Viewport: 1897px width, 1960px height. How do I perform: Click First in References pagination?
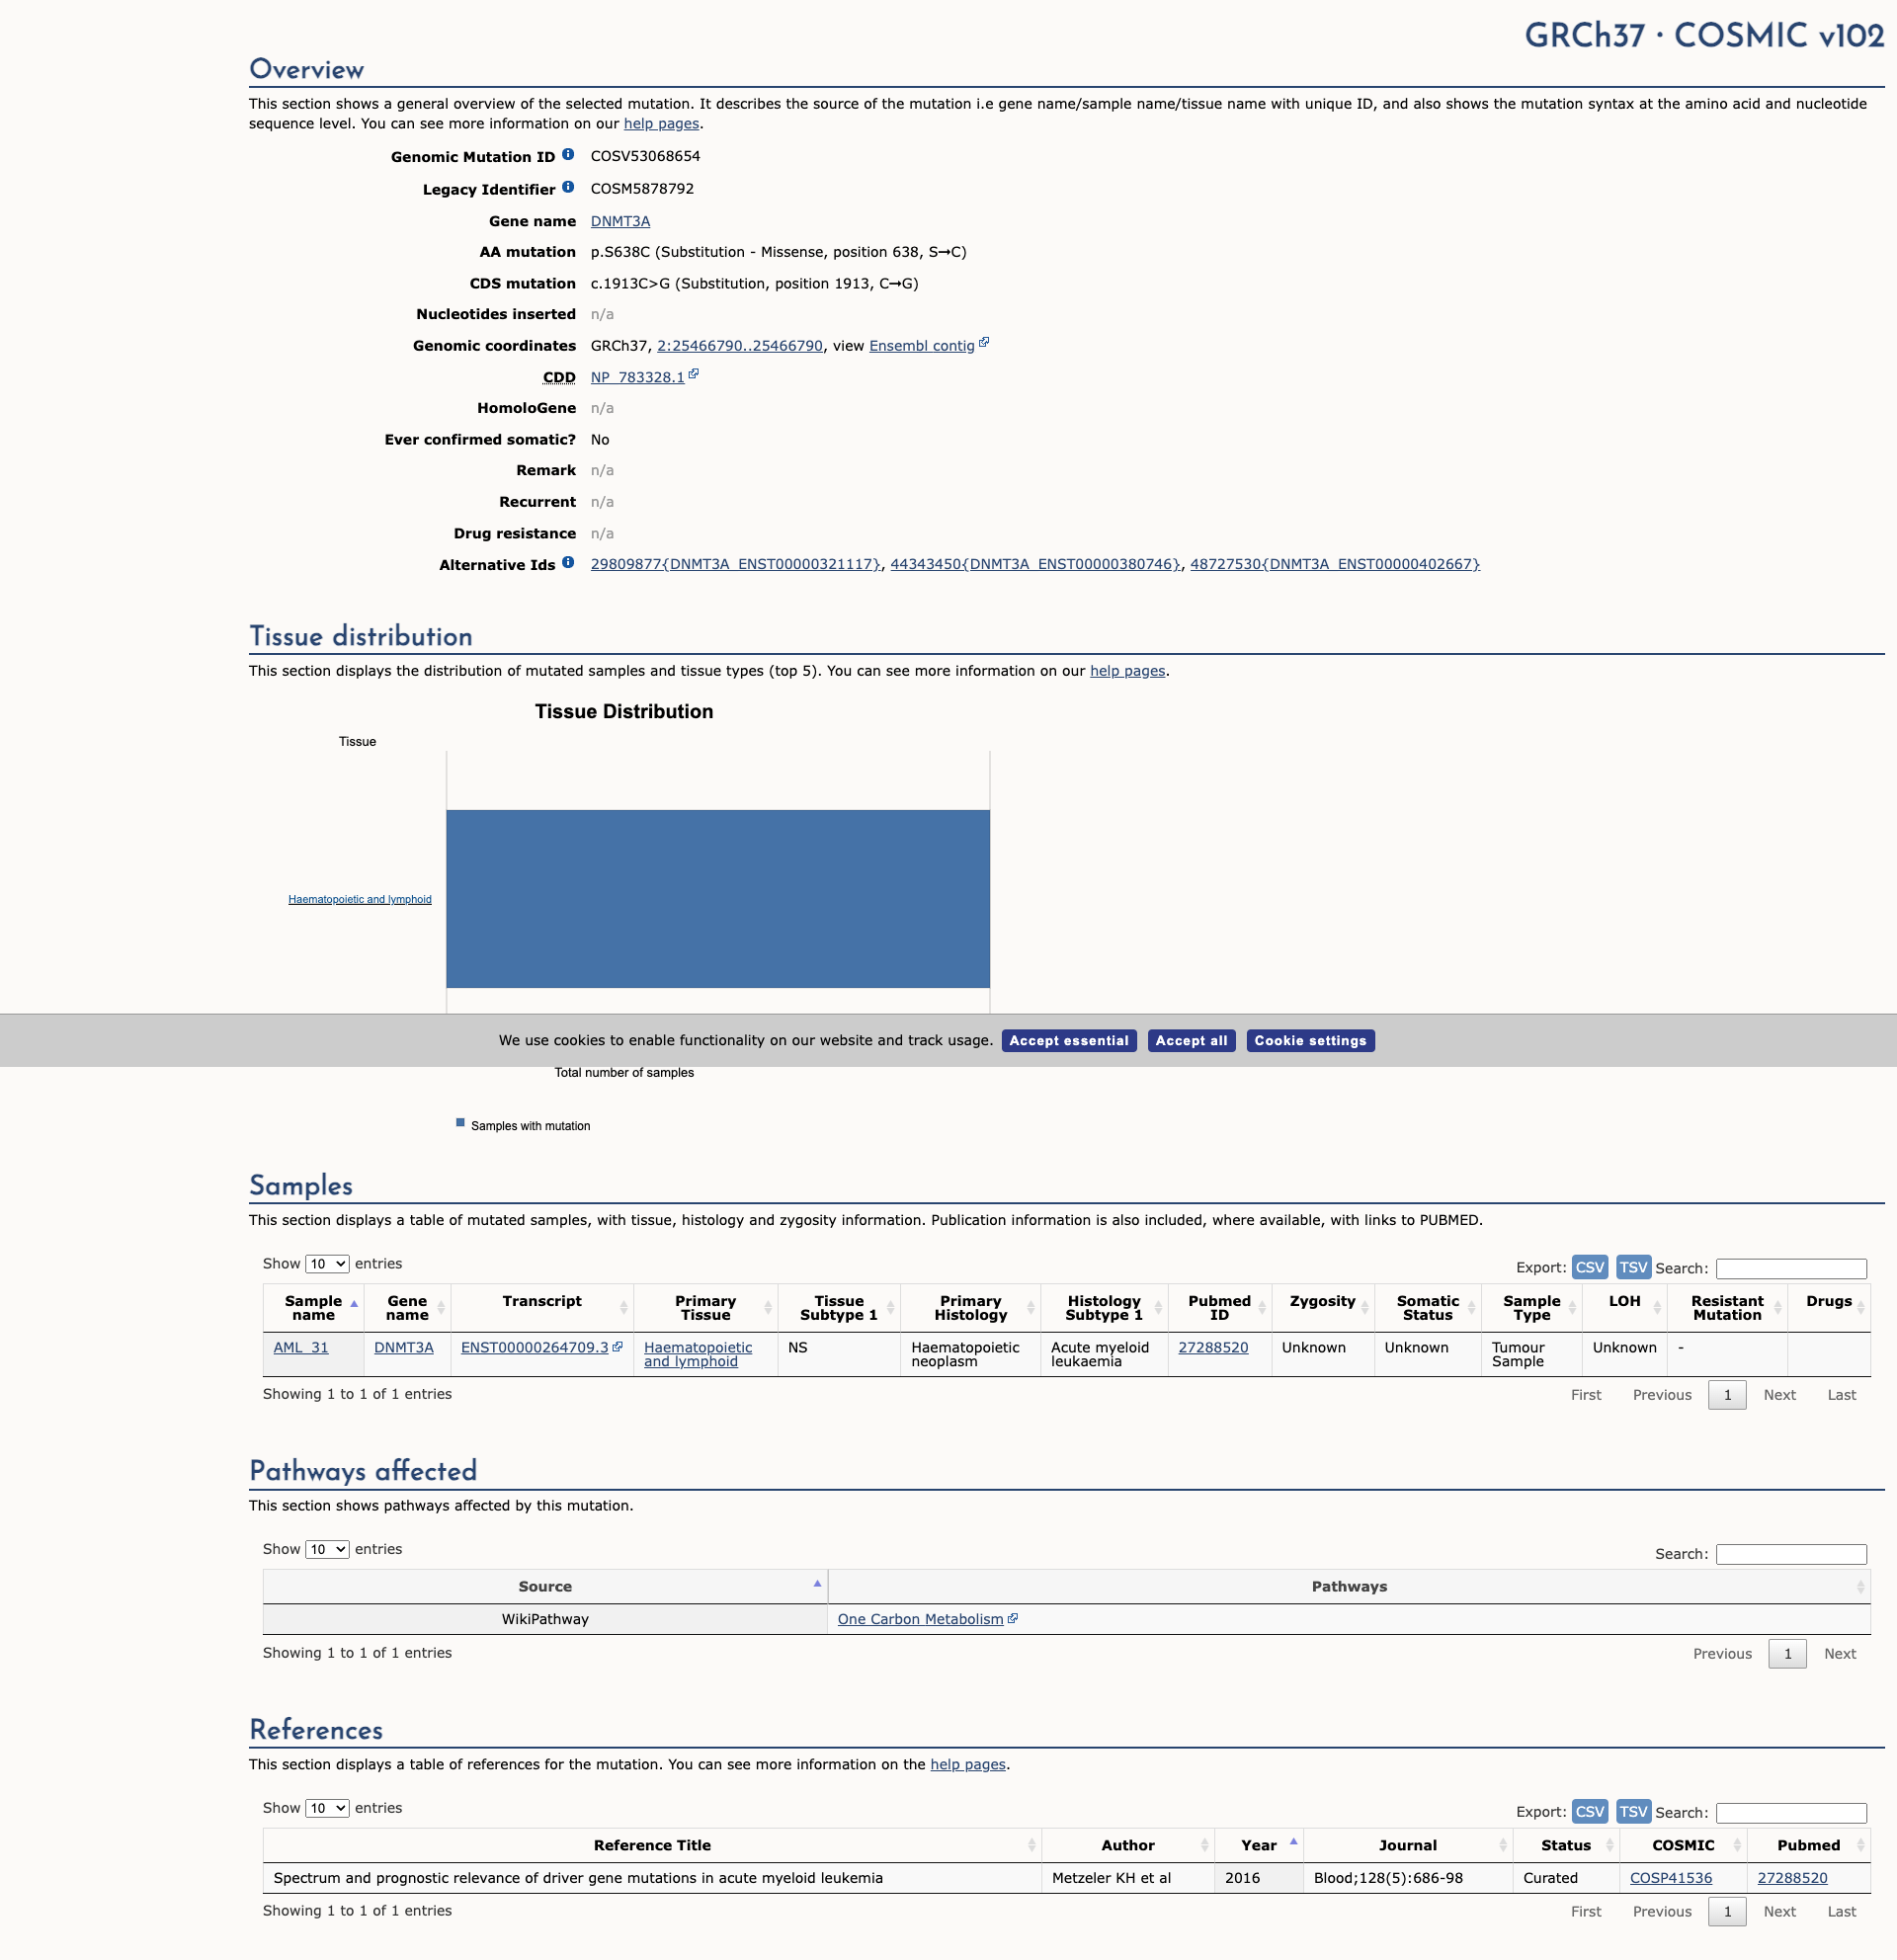[1586, 1911]
